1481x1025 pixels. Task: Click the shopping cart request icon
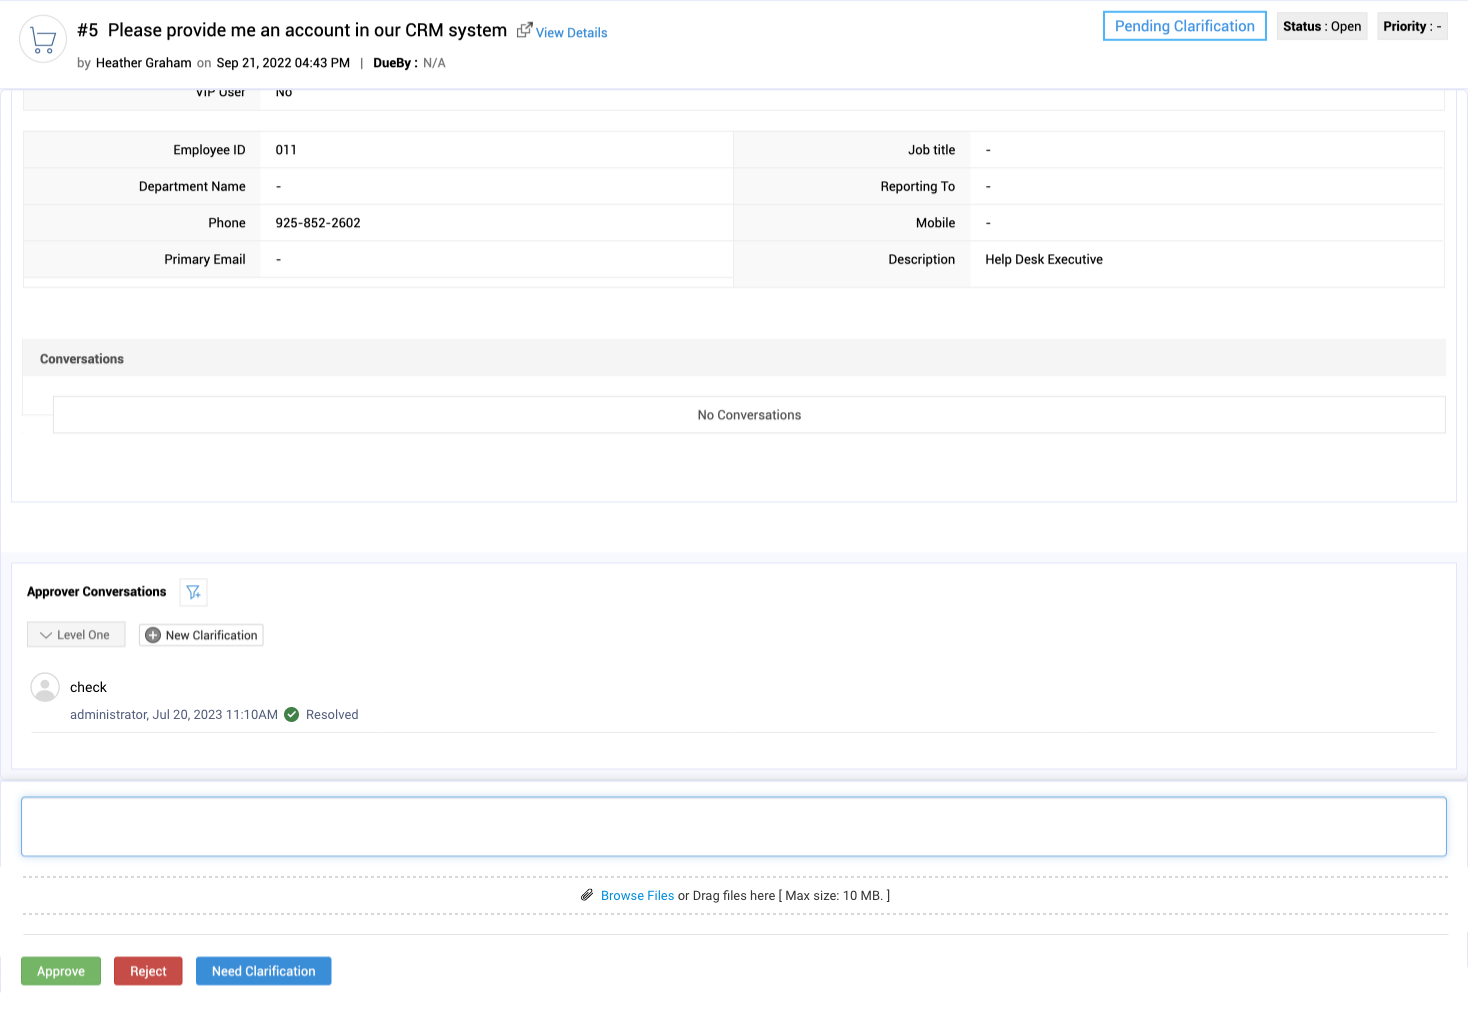pyautogui.click(x=43, y=40)
